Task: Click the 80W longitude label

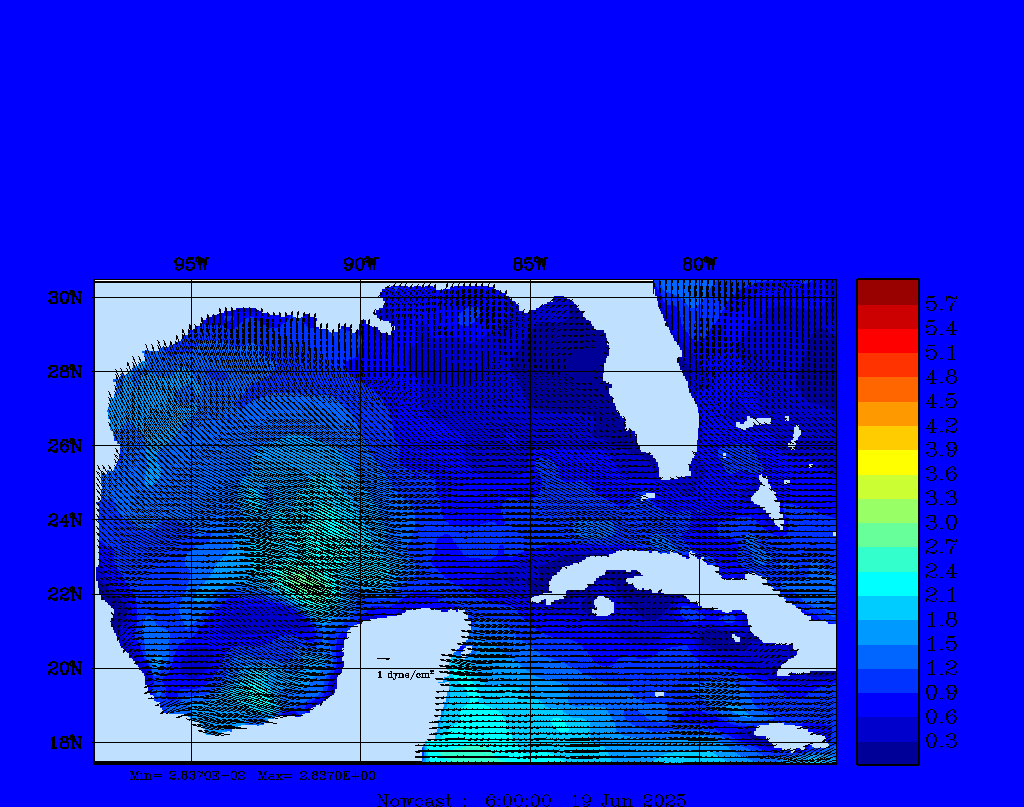Action: click(699, 264)
